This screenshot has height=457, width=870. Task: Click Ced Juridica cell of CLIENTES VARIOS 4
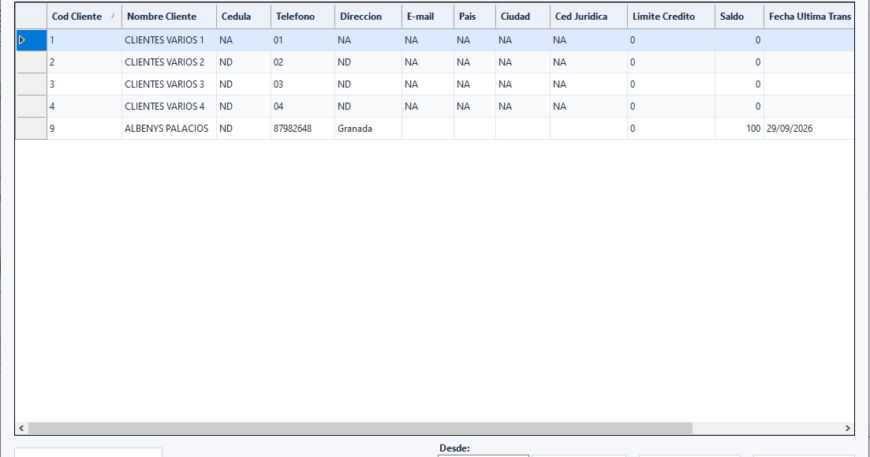[x=589, y=106]
